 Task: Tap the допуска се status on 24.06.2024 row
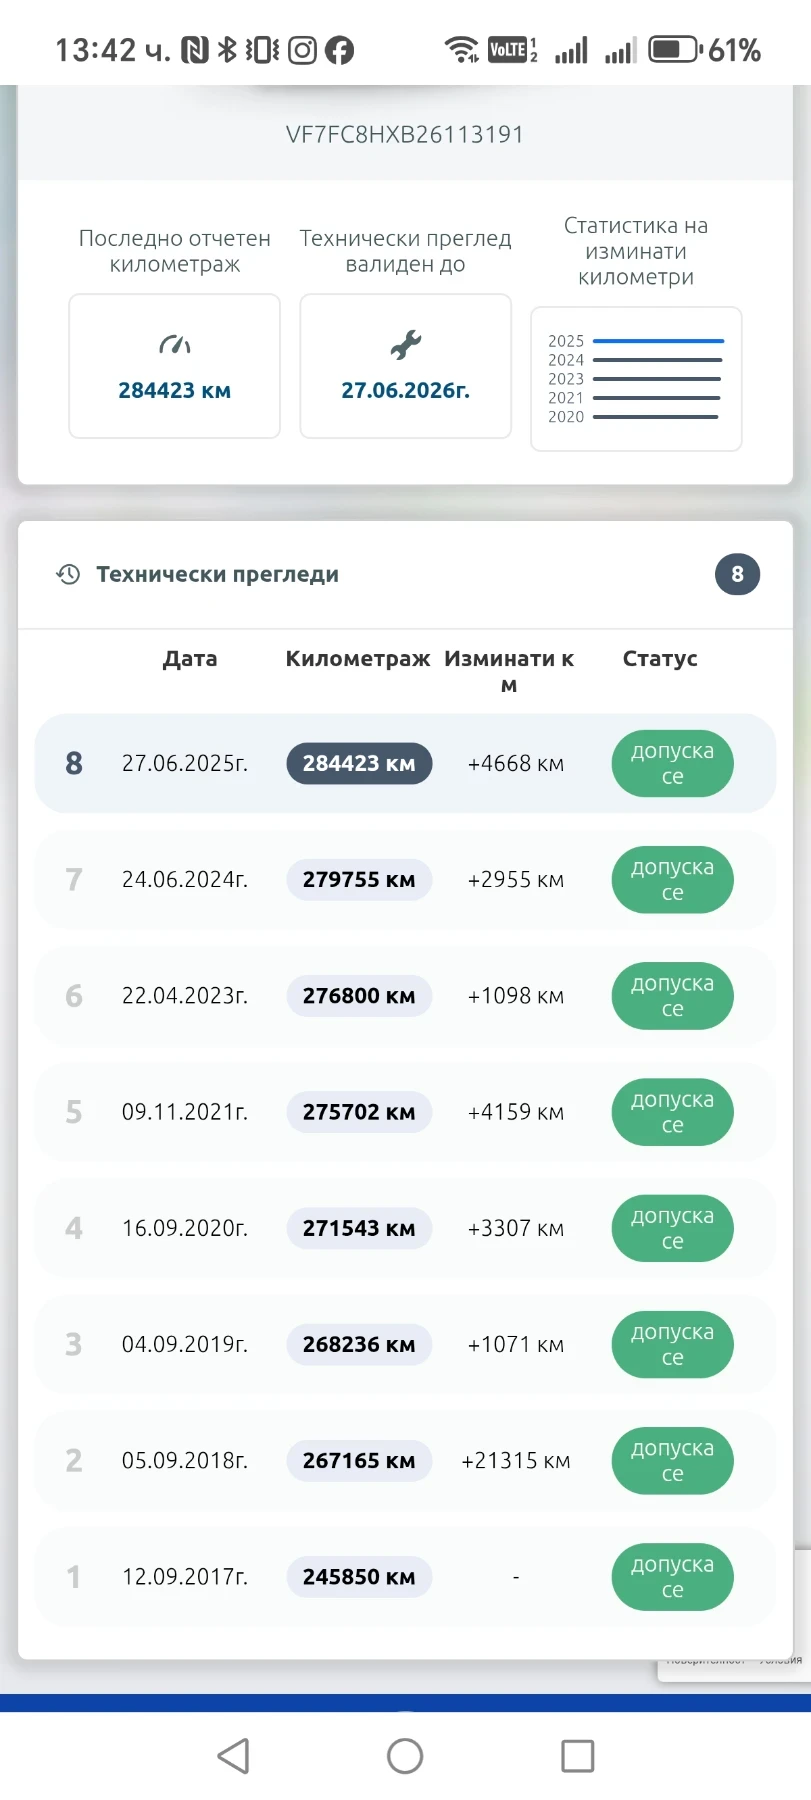tap(672, 880)
